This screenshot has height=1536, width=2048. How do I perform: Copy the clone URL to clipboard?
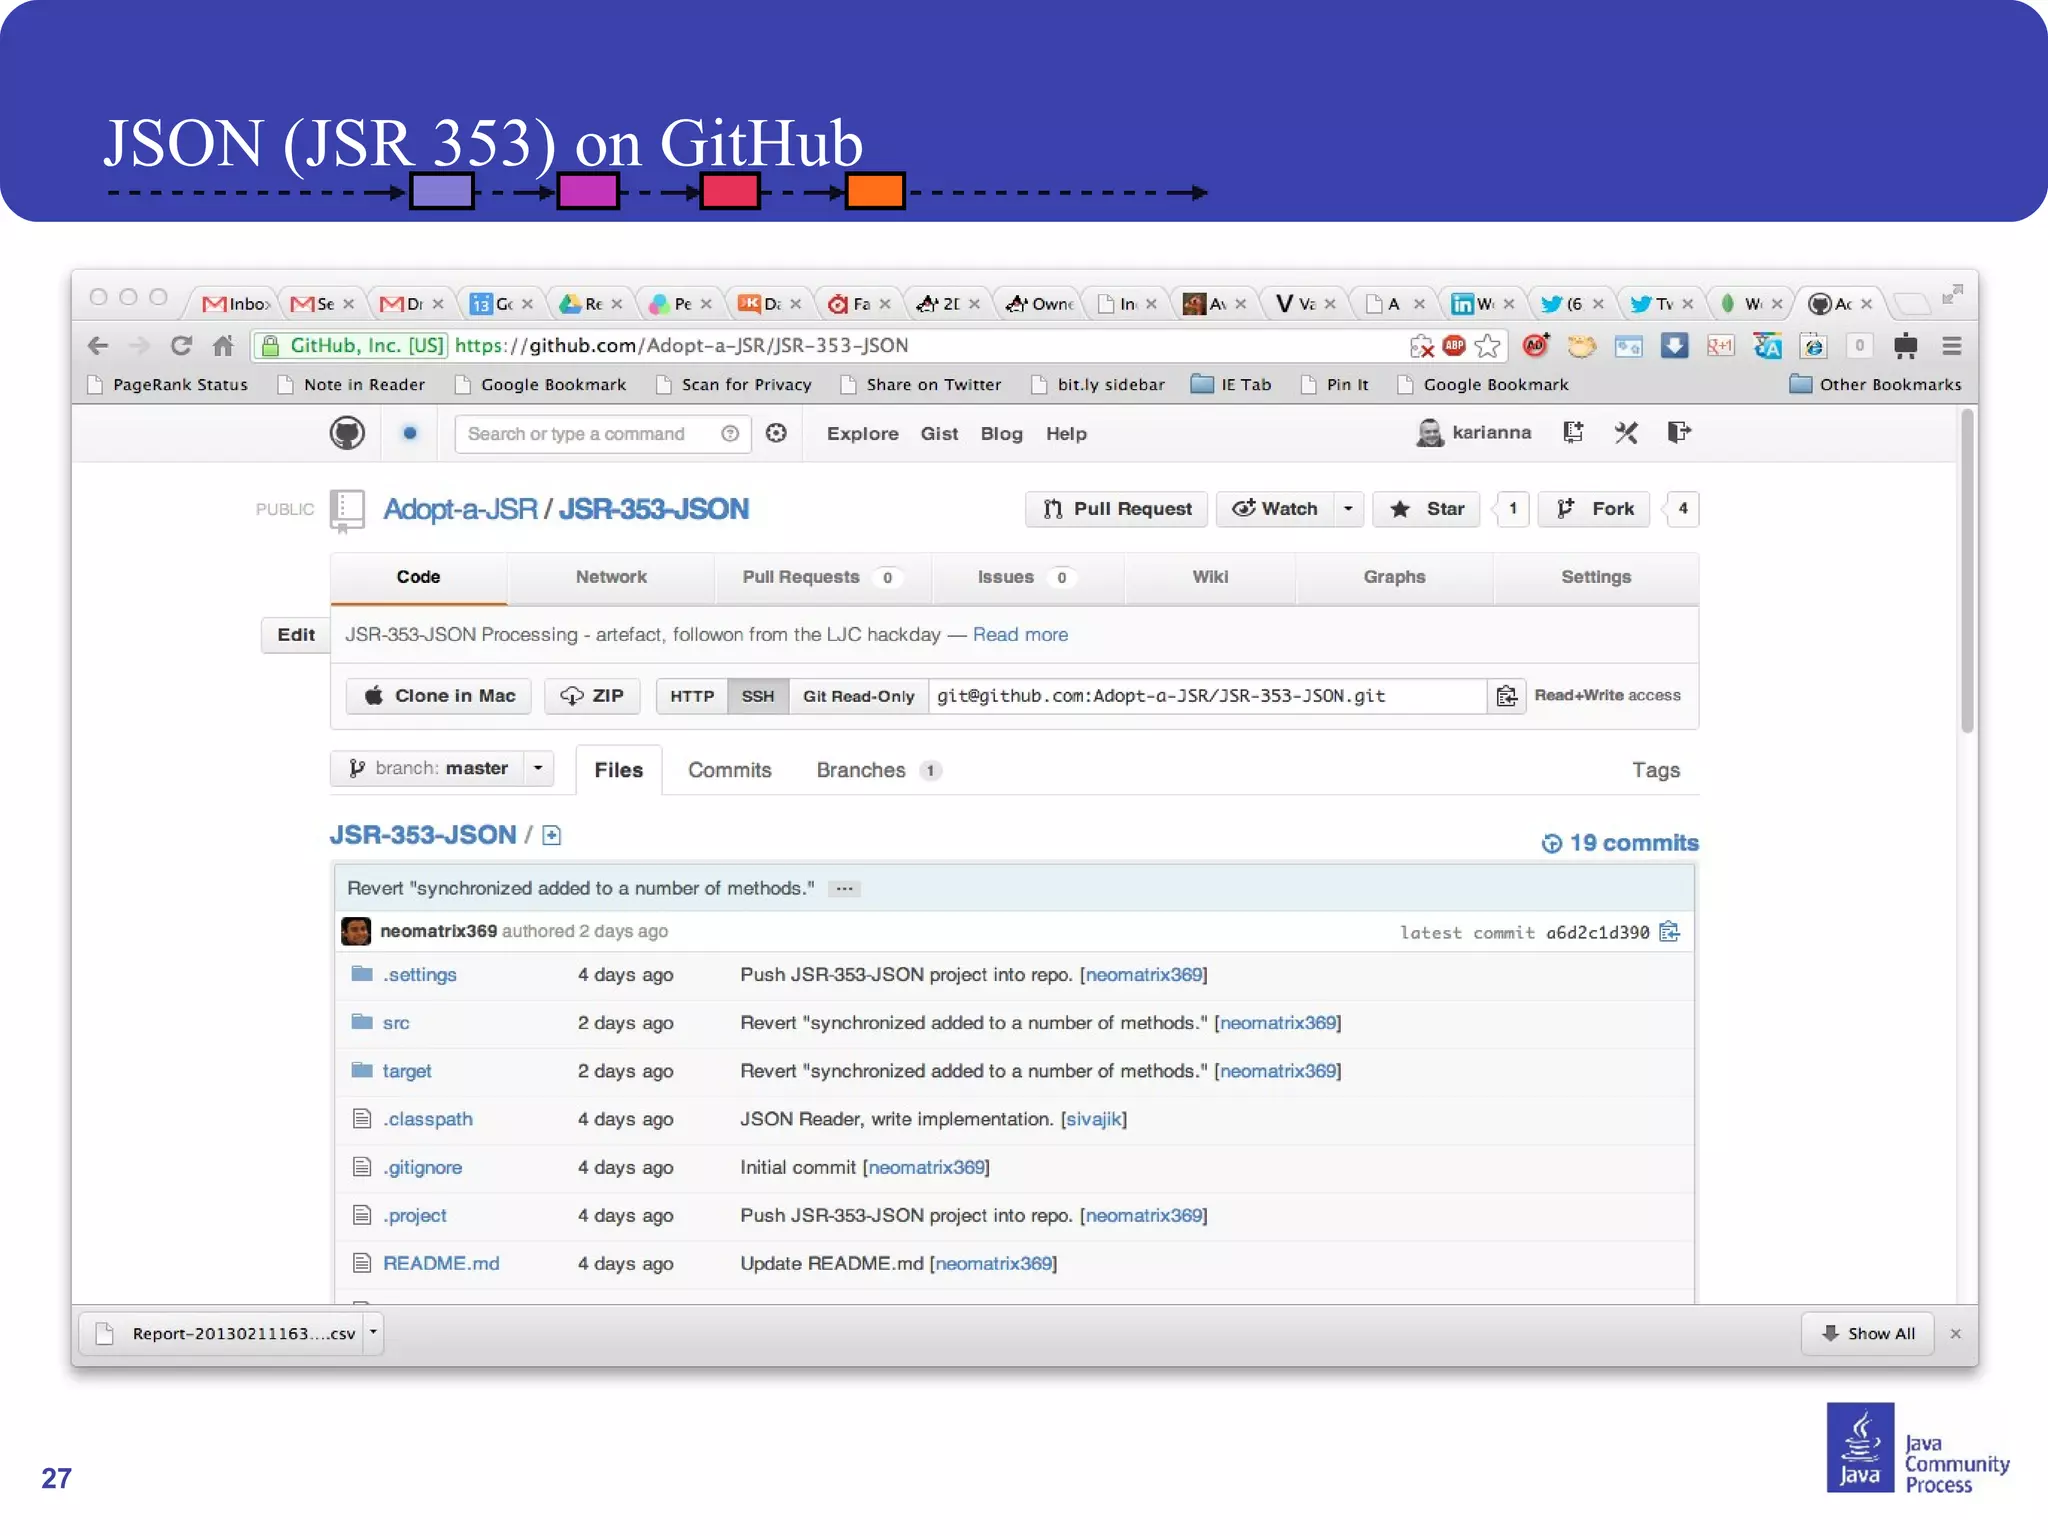[x=1507, y=696]
